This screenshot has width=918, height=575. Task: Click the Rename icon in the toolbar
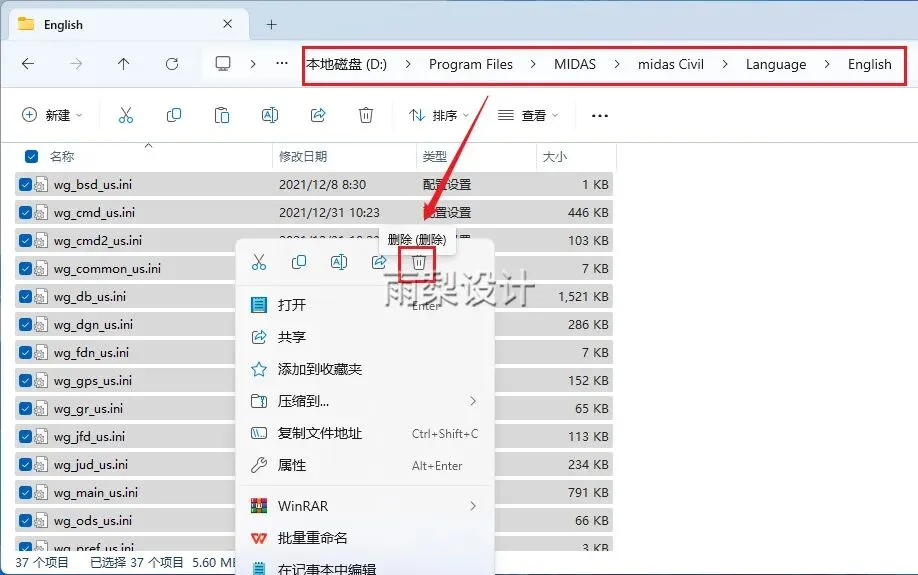pyautogui.click(x=270, y=115)
